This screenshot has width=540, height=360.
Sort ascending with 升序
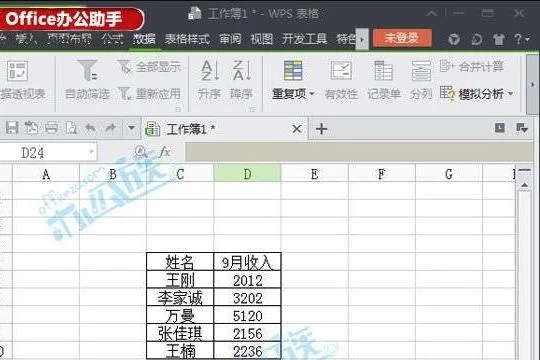(209, 79)
